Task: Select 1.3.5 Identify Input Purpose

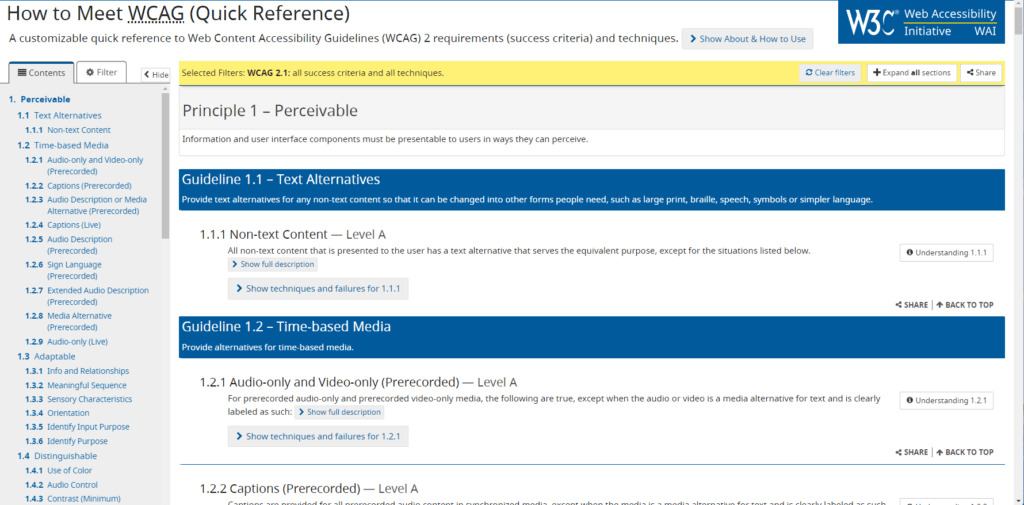Action: click(x=77, y=427)
